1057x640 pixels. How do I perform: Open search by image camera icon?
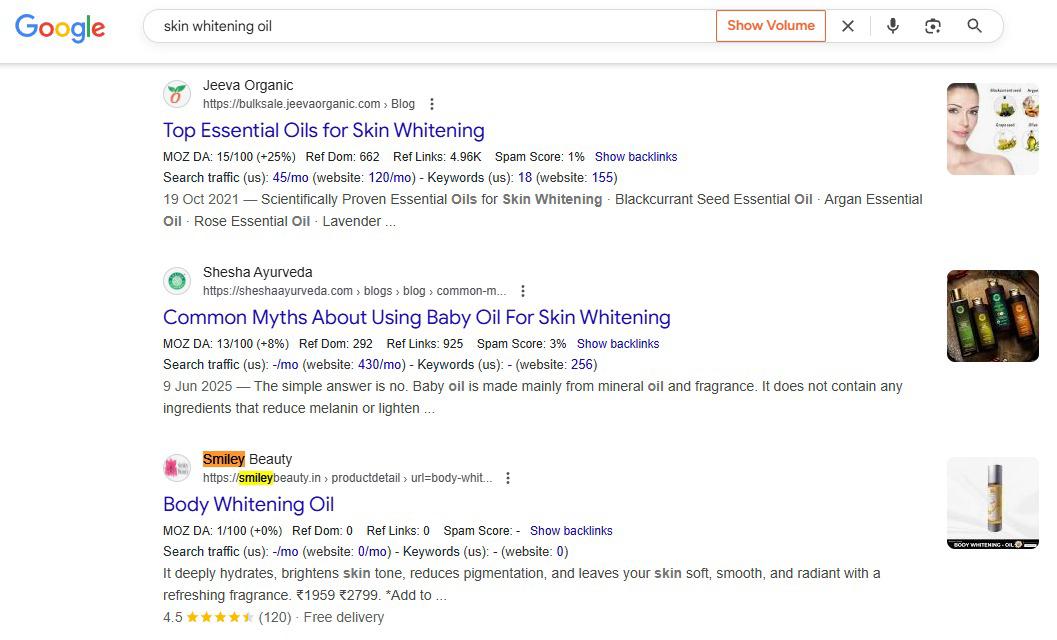coord(932,26)
